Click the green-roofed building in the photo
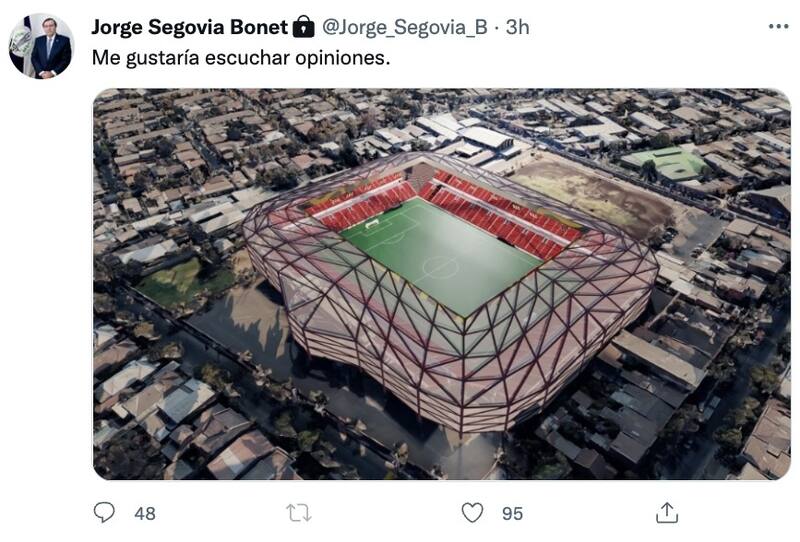This screenshot has width=800, height=542. tap(668, 162)
